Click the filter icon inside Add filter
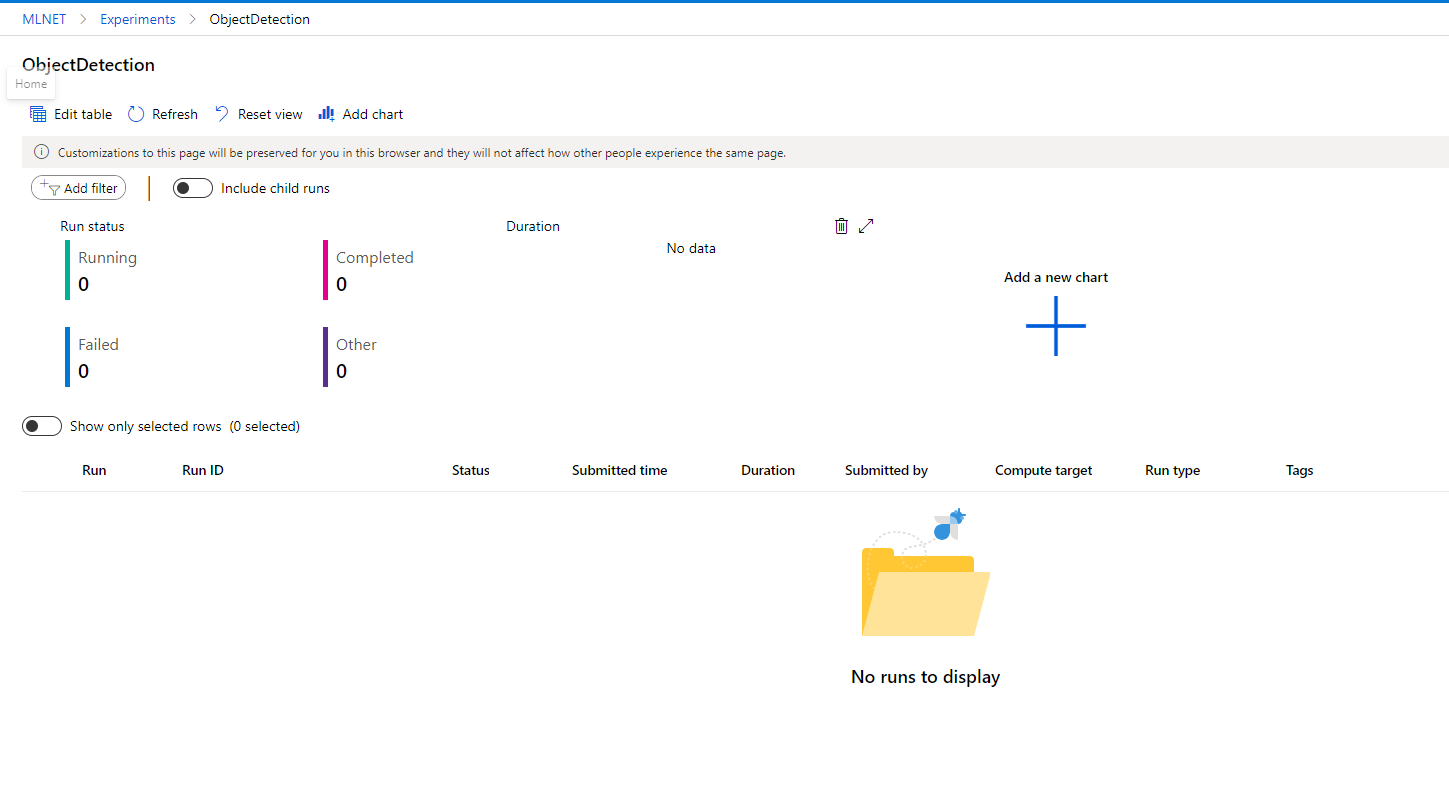This screenshot has height=796, width=1449. tap(52, 188)
